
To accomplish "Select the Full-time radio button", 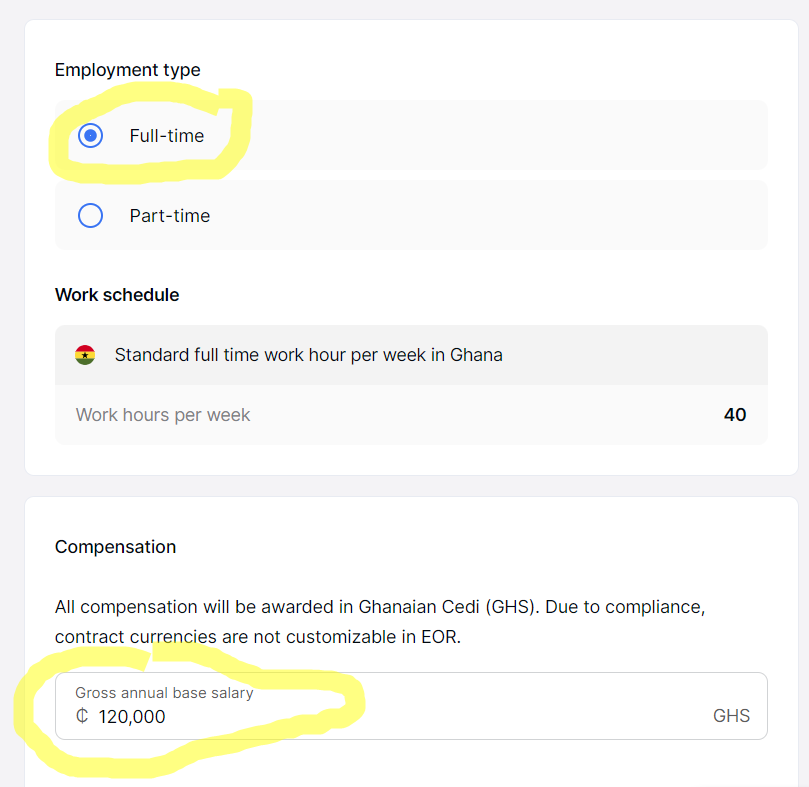I will coord(91,135).
